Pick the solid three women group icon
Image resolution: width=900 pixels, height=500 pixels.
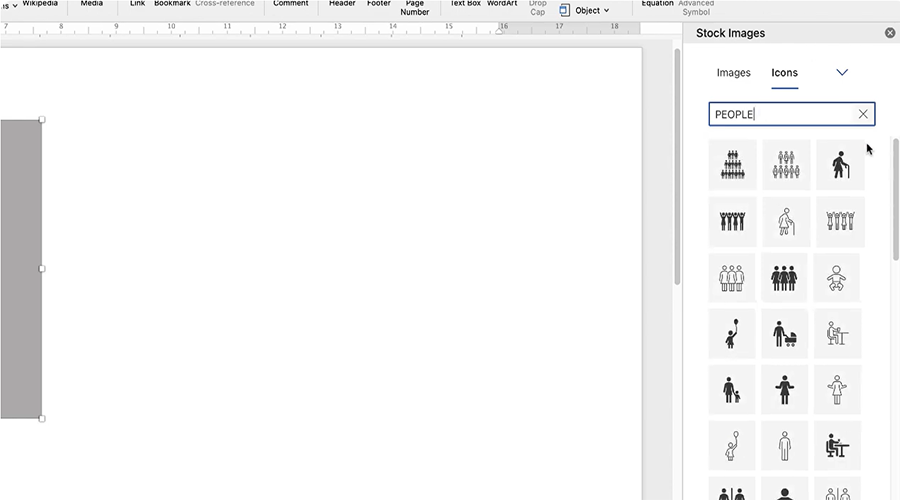tap(785, 277)
